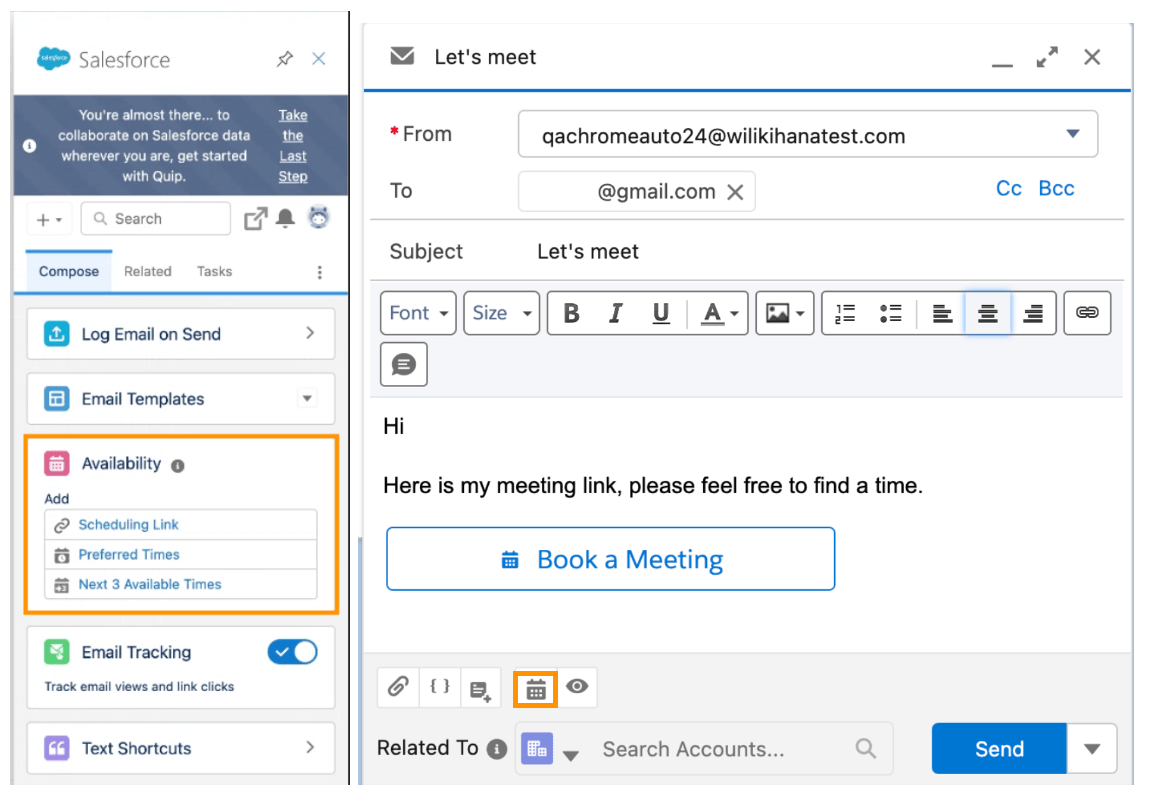Click the calendar availability icon in footer
This screenshot has width=1156, height=794.
coord(536,689)
